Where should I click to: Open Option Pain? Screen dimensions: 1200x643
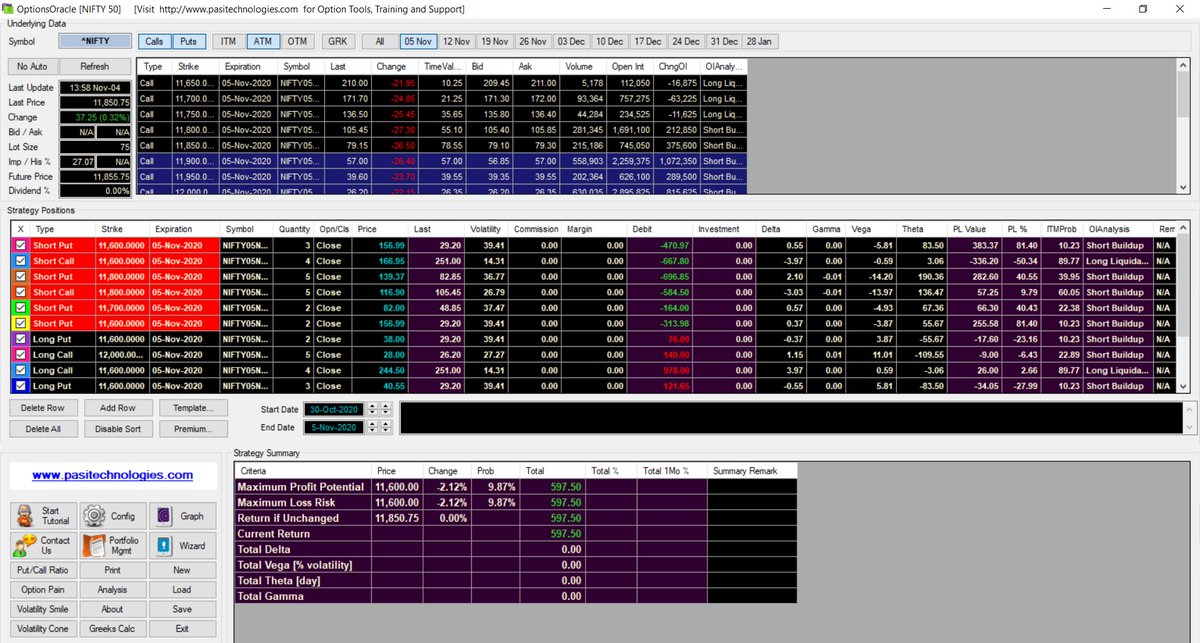[x=43, y=590]
